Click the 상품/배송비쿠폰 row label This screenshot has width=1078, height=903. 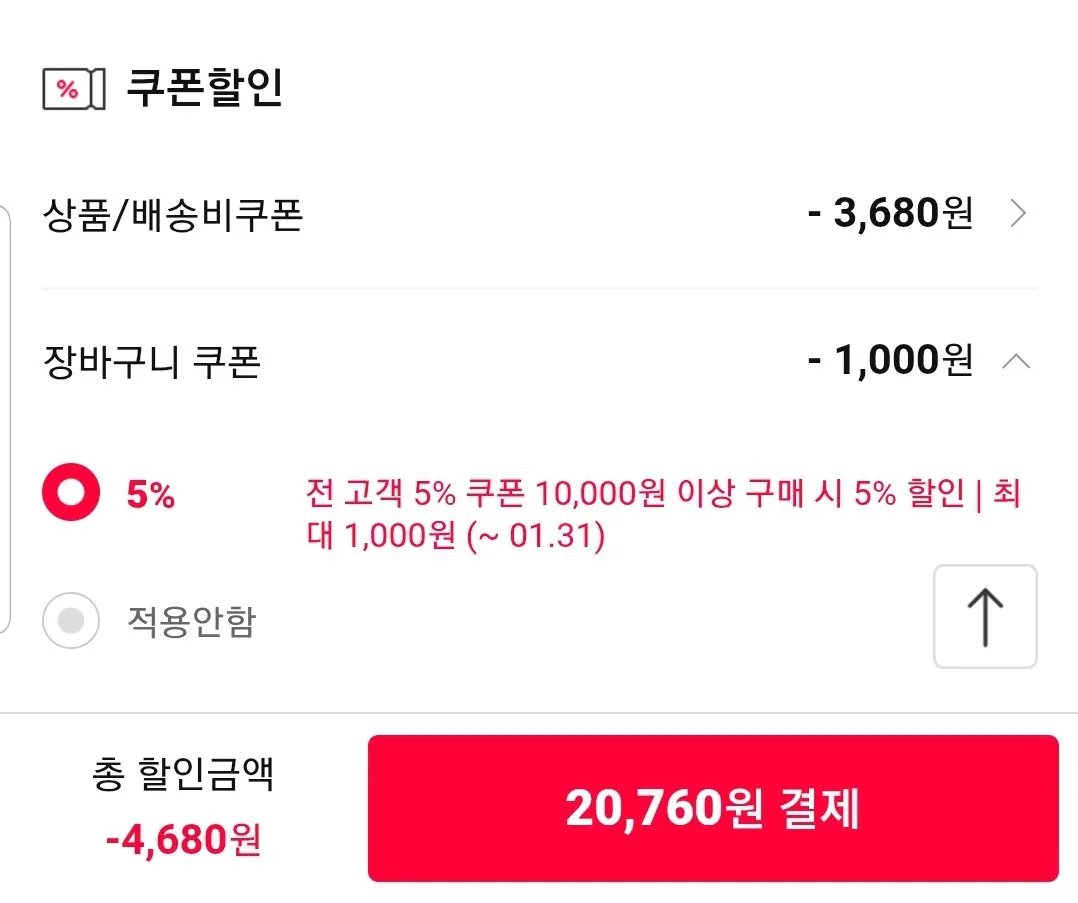pos(174,212)
